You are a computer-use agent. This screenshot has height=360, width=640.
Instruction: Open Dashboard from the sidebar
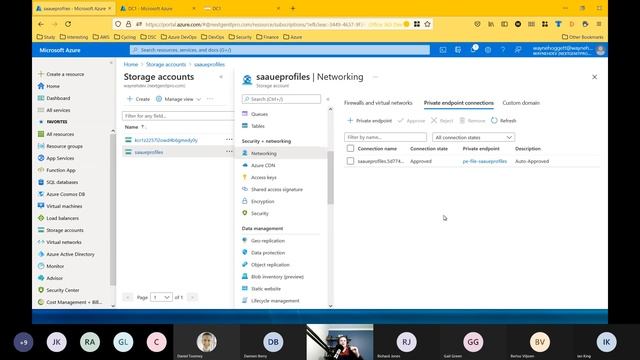[x=54, y=98]
